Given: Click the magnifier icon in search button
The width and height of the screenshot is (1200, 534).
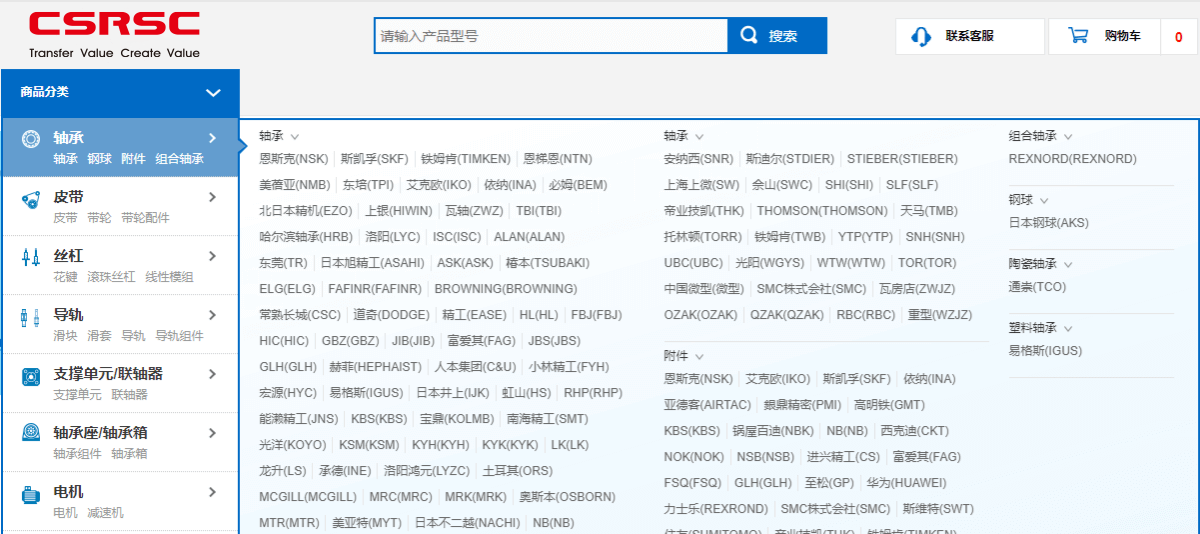Looking at the screenshot, I should 749,36.
